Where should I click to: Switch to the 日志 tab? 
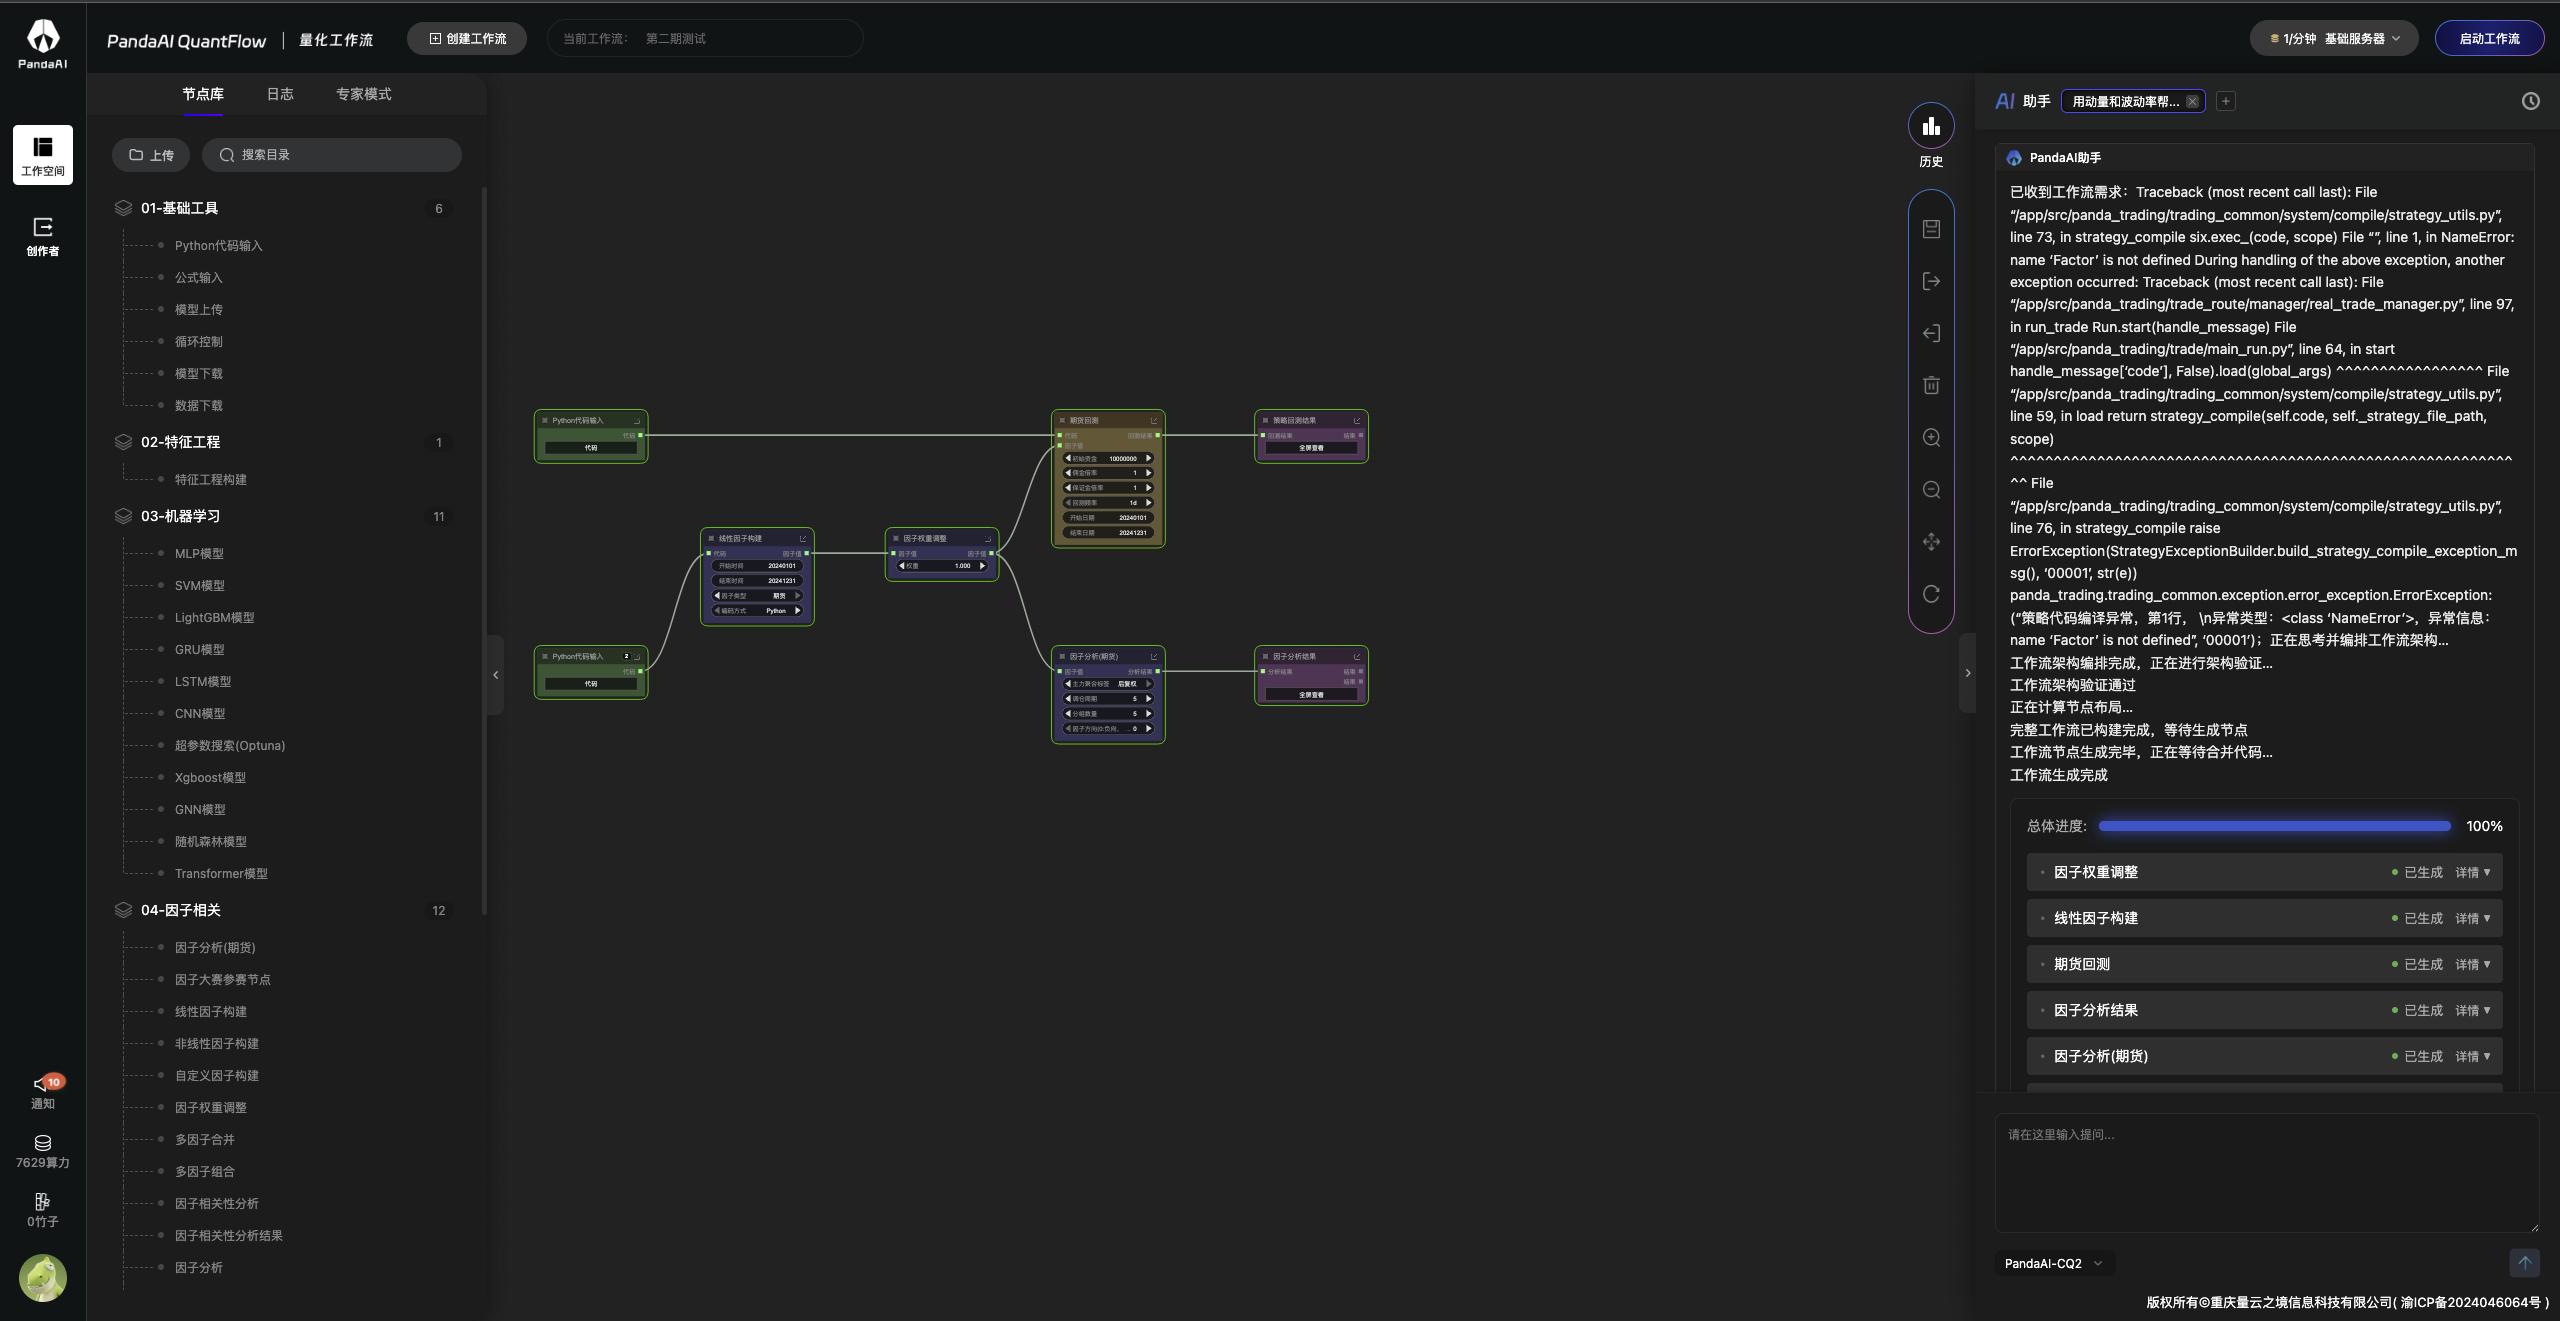[x=280, y=94]
